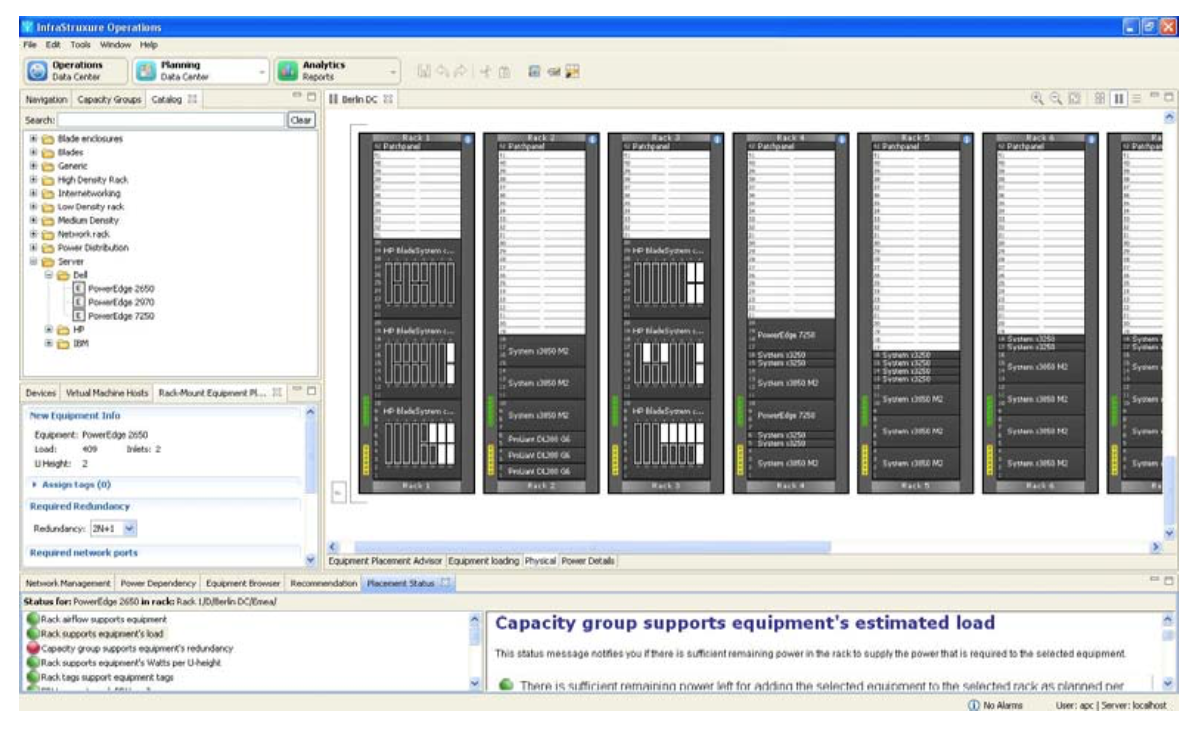Select PowerEdge 2970 in the Dell folder

coord(120,301)
